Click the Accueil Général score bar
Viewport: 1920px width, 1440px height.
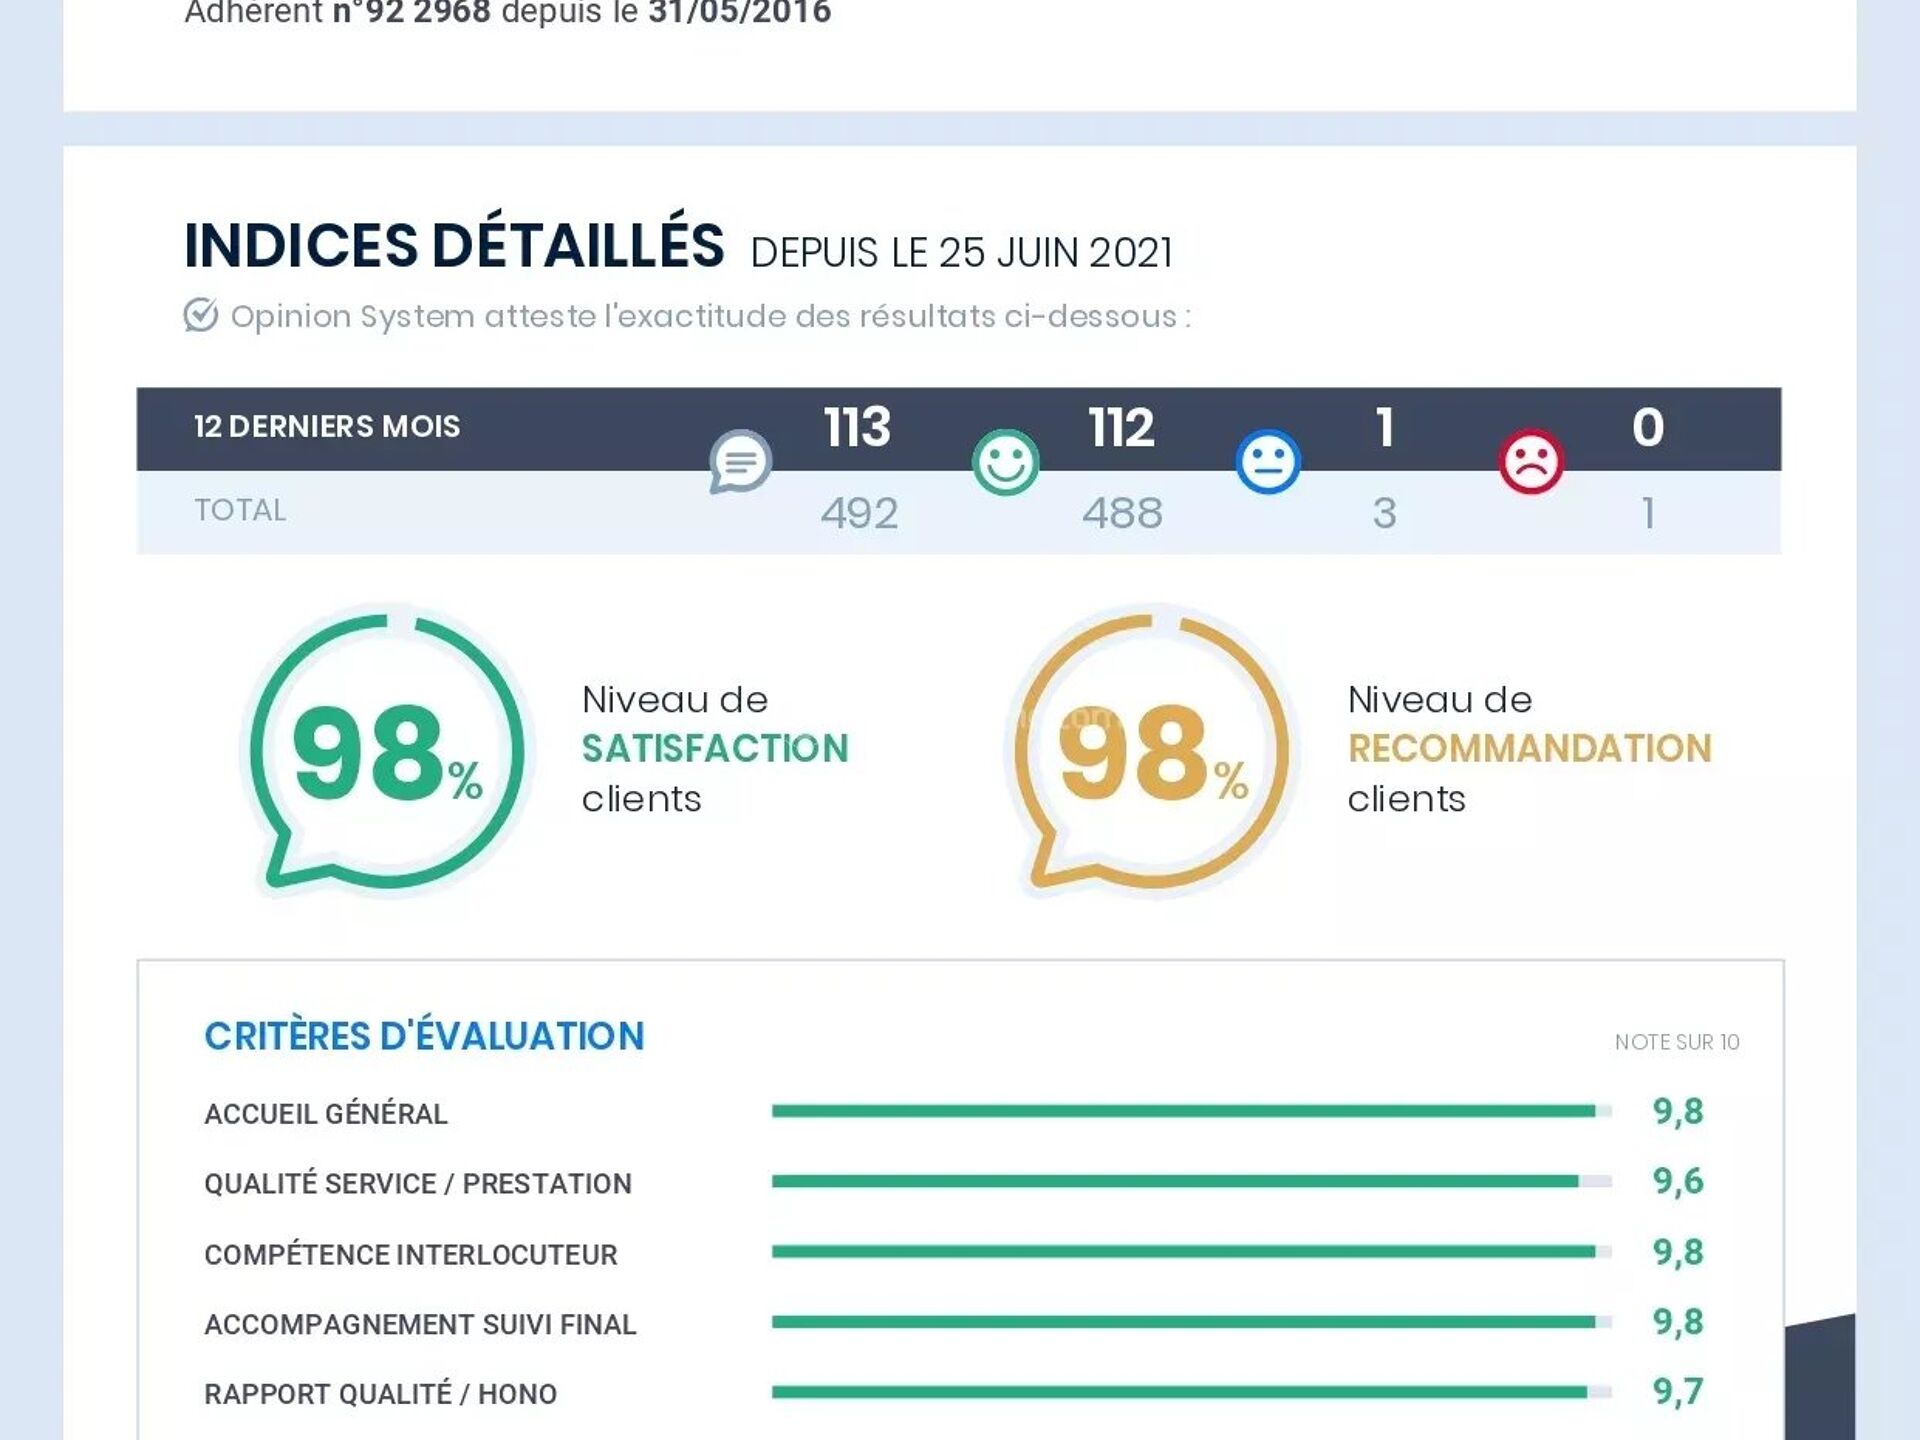click(1190, 1111)
